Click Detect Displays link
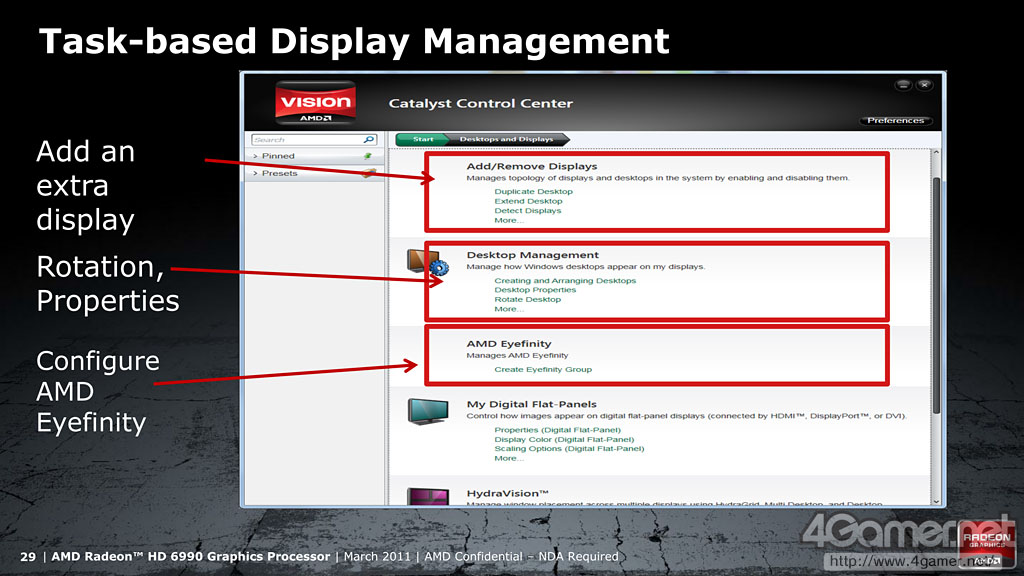The image size is (1024, 576). tap(528, 211)
